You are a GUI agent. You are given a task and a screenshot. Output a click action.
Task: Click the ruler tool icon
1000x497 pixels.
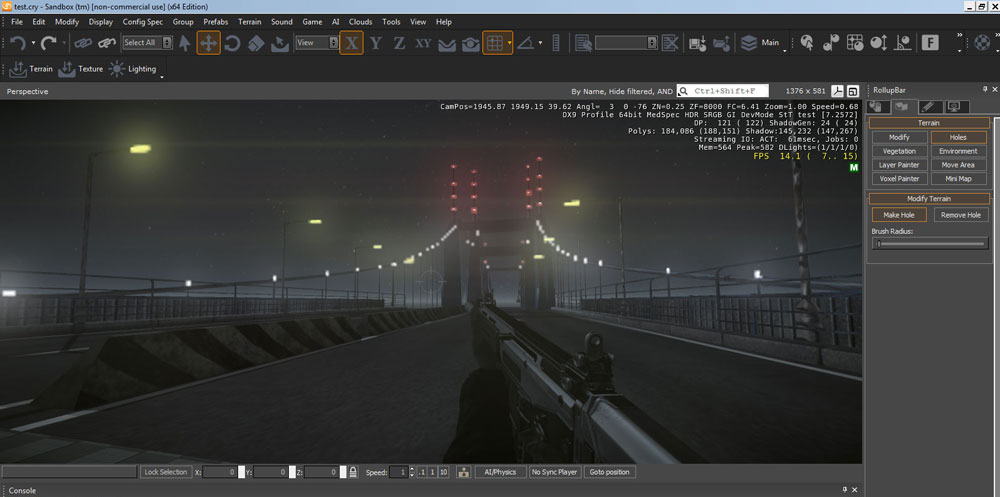pyautogui.click(x=555, y=43)
